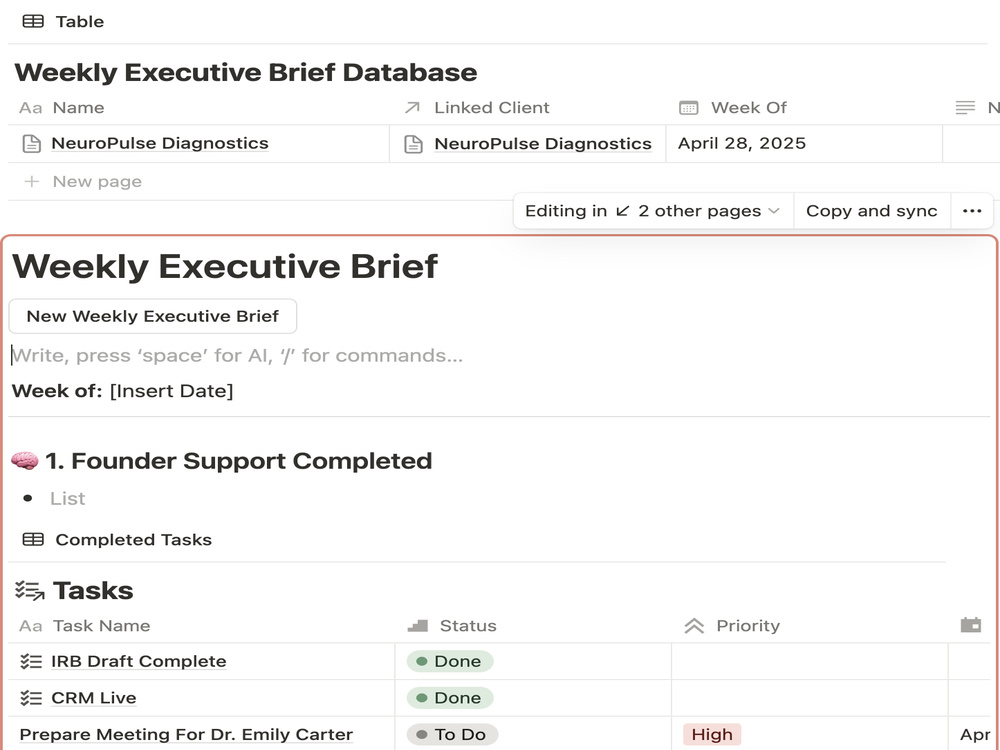The height and width of the screenshot is (750, 1000).
Task: Open Weekly Executive Brief Database title
Action: (x=246, y=72)
